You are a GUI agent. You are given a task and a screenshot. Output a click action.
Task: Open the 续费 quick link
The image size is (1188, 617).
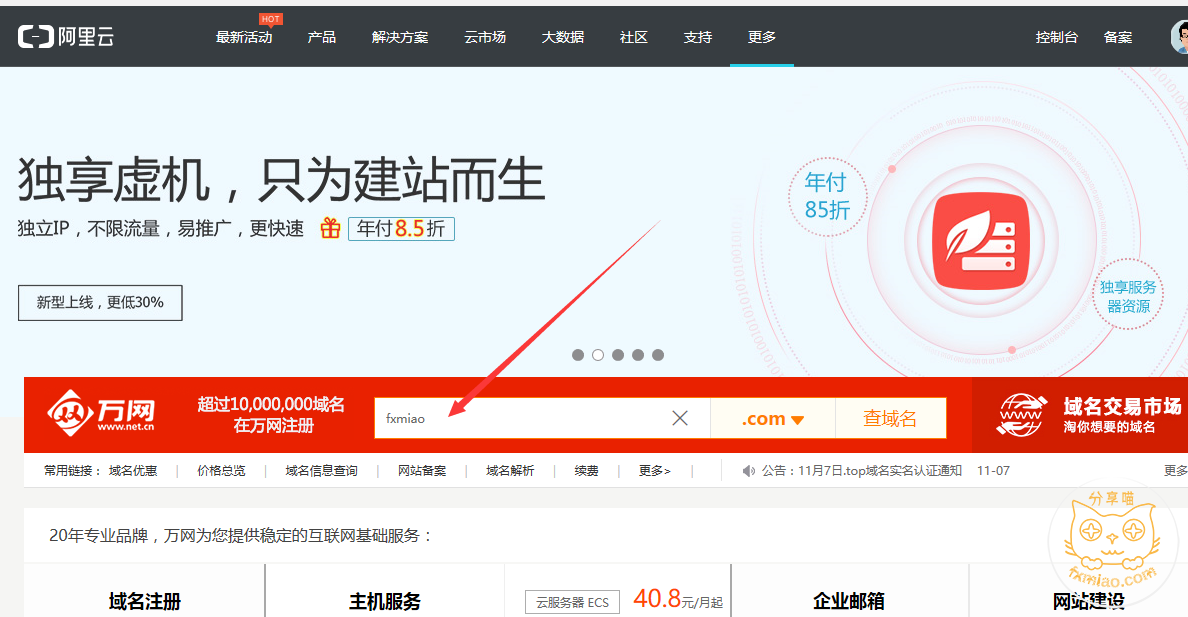pos(586,471)
